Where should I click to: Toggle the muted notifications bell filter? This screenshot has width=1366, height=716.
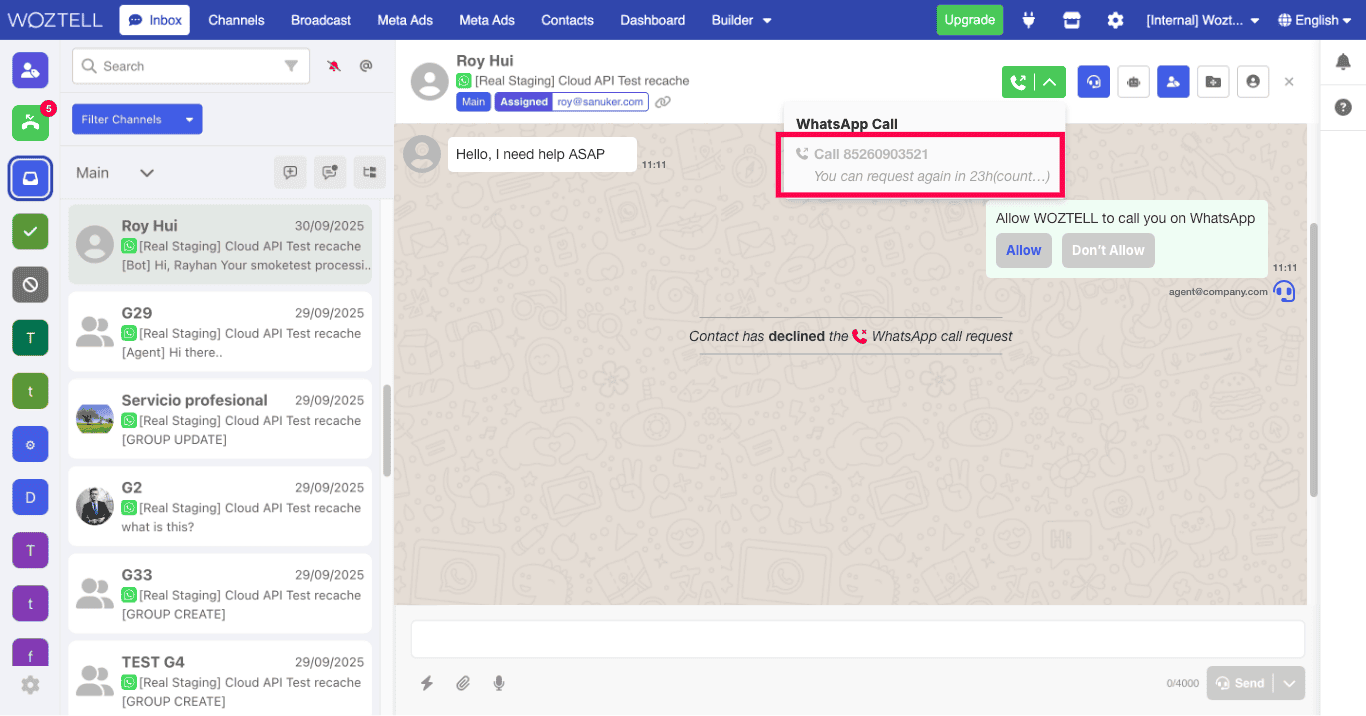(x=333, y=66)
